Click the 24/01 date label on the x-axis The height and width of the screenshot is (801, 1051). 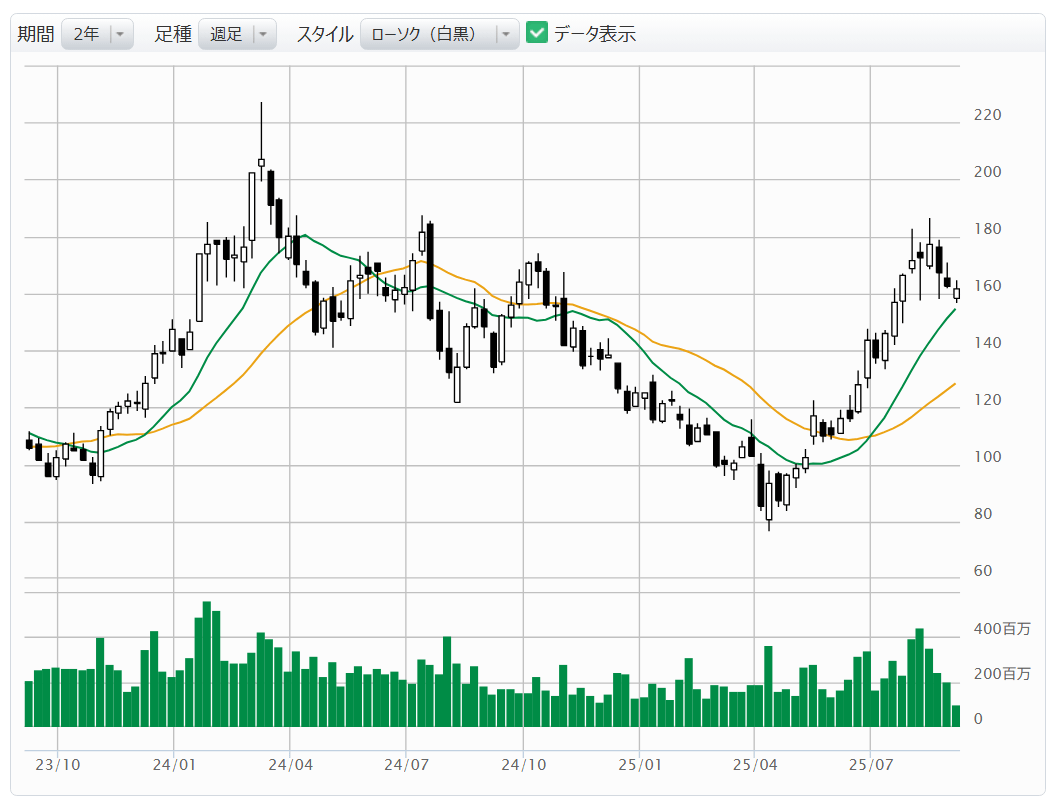pyautogui.click(x=173, y=764)
